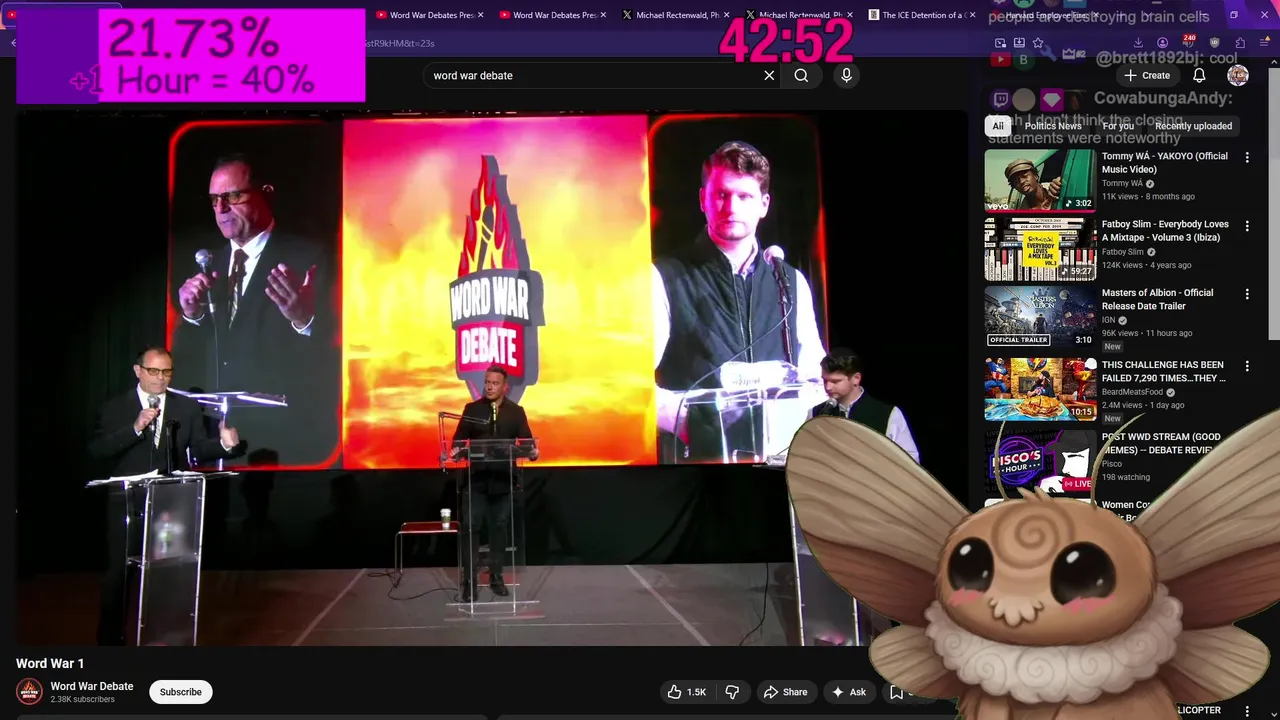Image resolution: width=1280 pixels, height=720 pixels.
Task: Open browser downloads arrow icon
Action: point(1138,43)
